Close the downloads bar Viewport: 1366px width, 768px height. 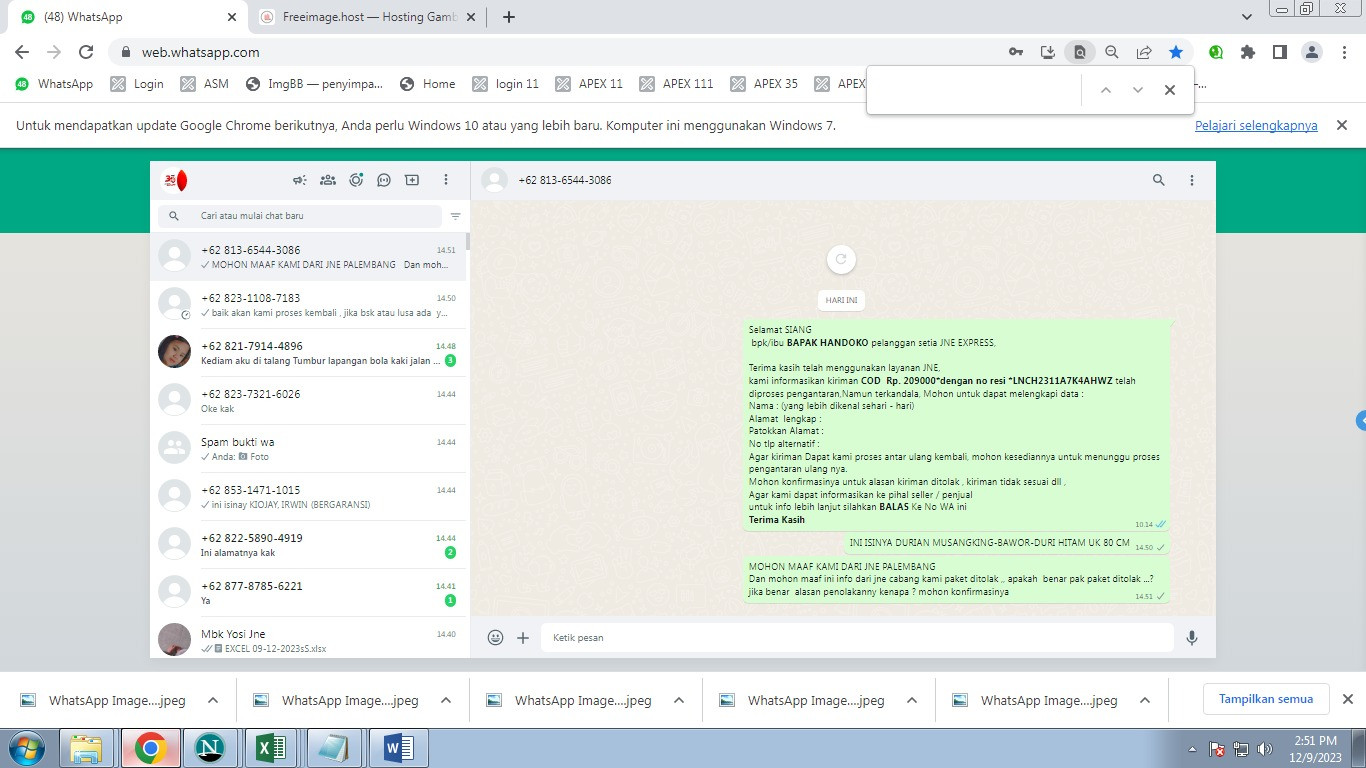[x=1347, y=699]
